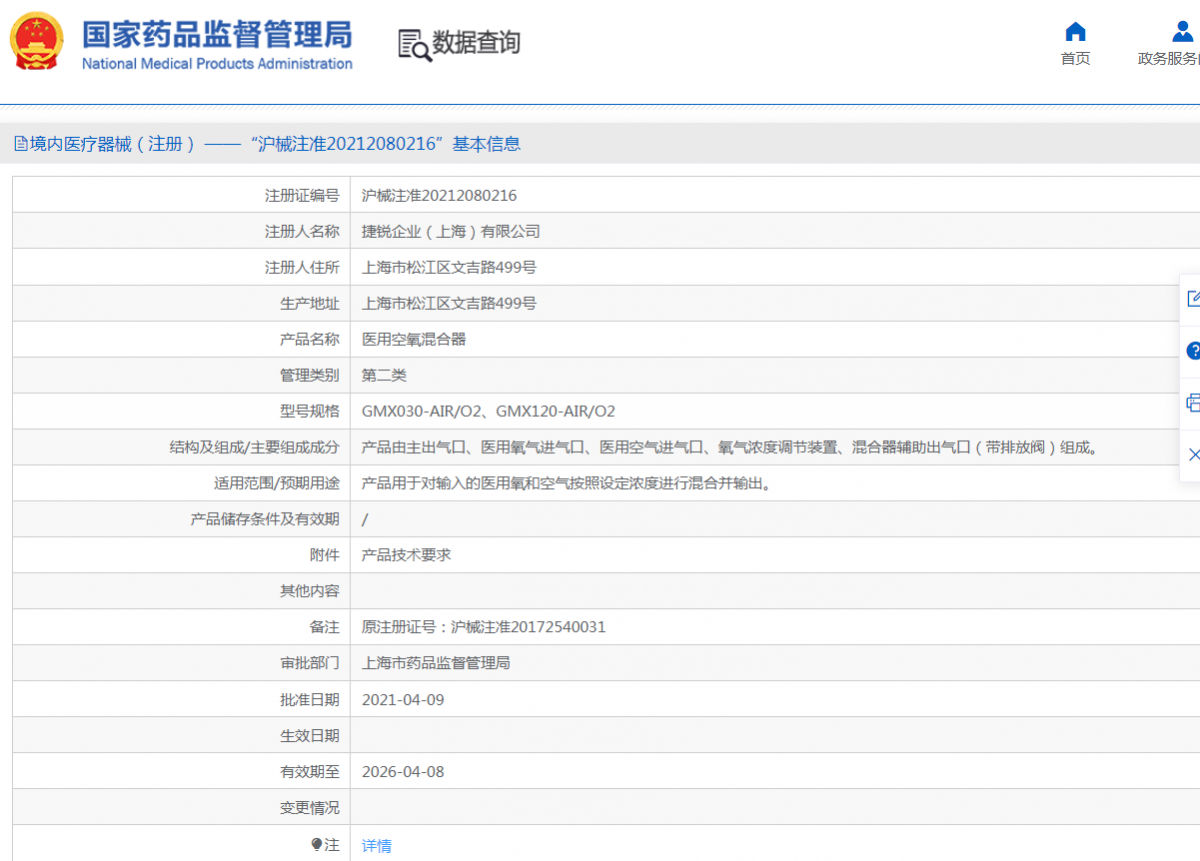Click the 首页 home icon
1200x861 pixels.
[1075, 31]
